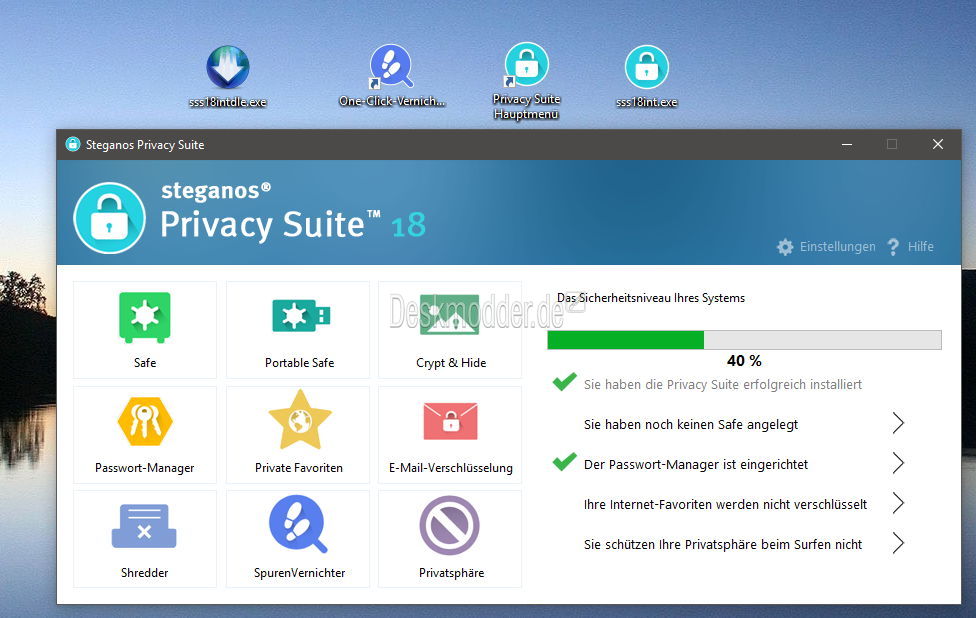Expand the Privatsphäre beim Surfen arrow
The height and width of the screenshot is (618, 976).
898,543
